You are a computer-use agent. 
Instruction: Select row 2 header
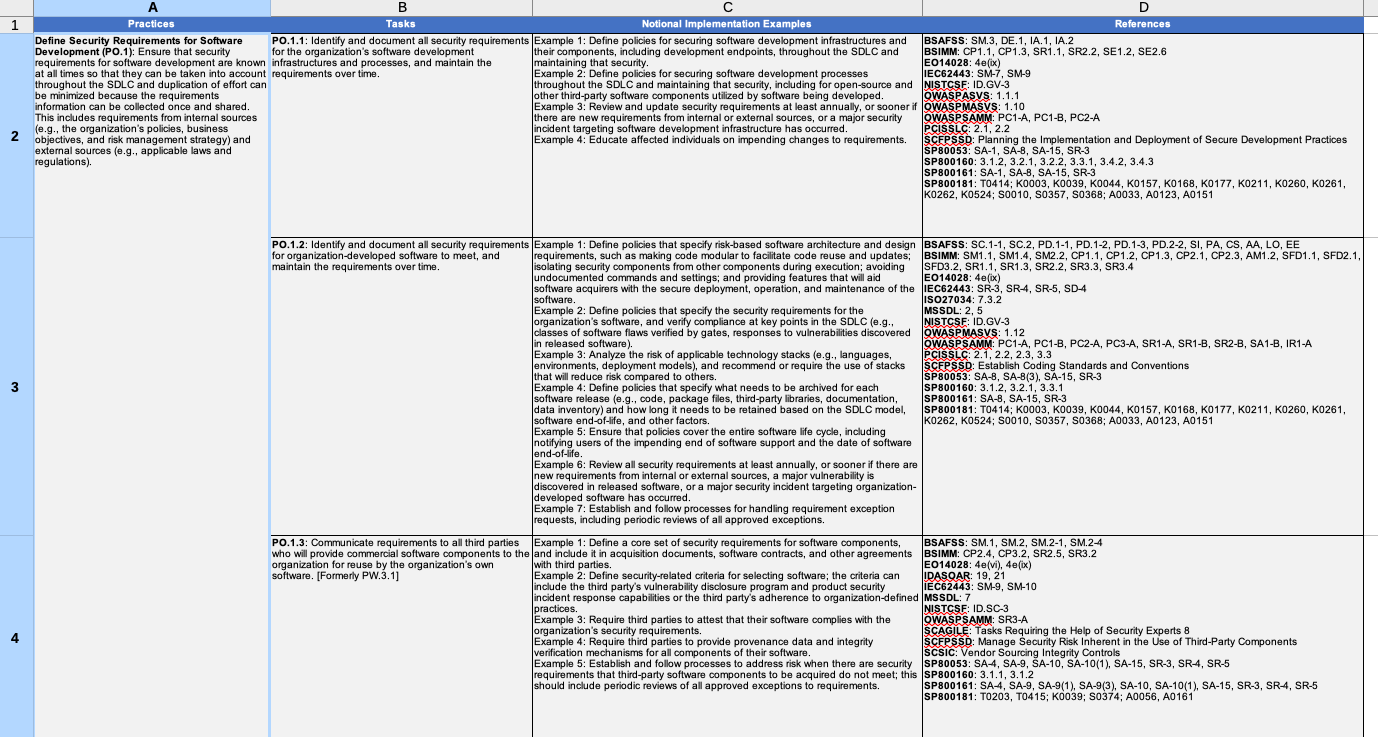pyautogui.click(x=16, y=136)
